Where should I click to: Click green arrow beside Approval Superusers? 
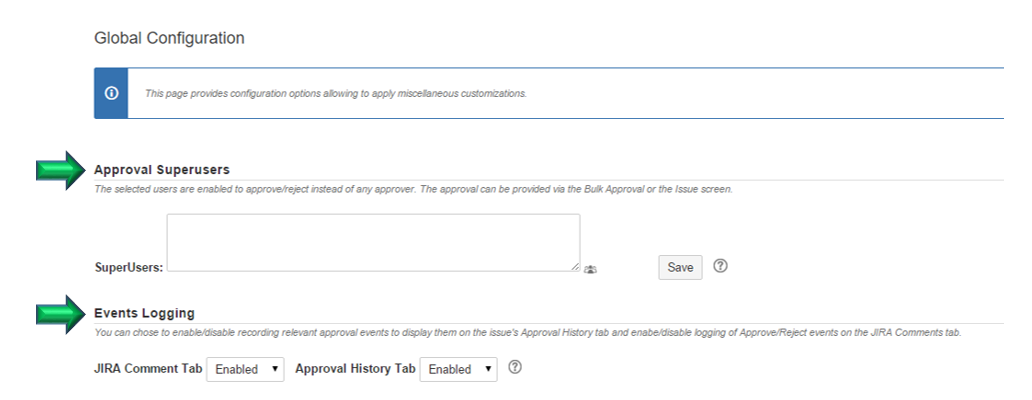[x=61, y=170]
